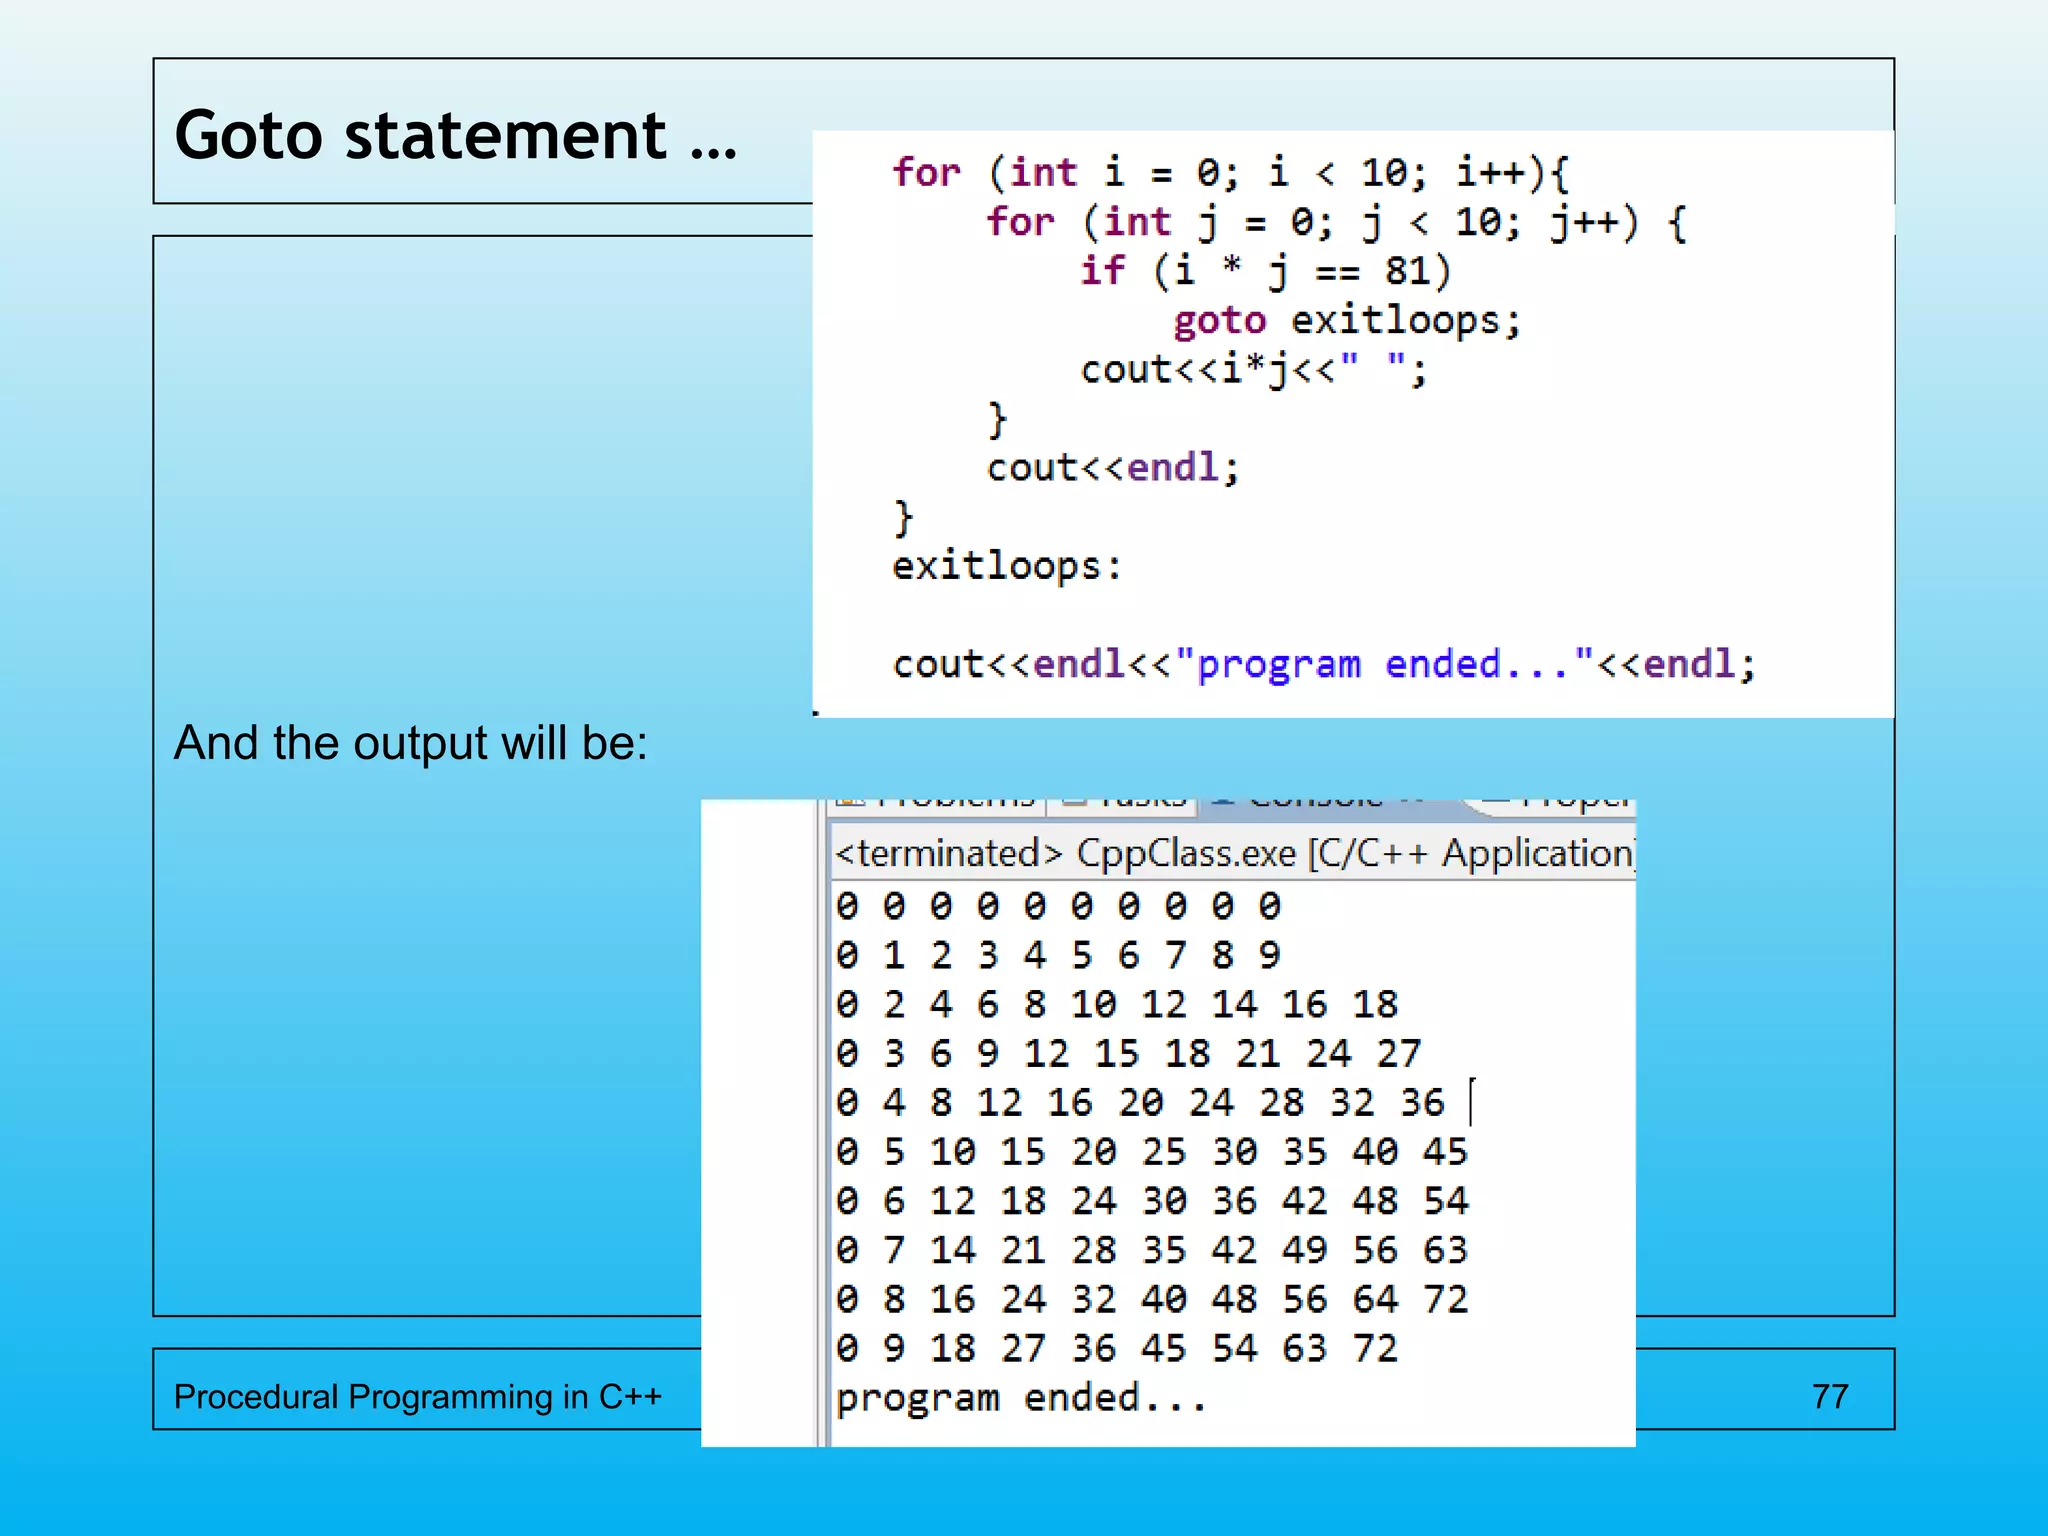Click the 'program ended...' cout statement in code
Screen dimensions: 2048x1536
[1324, 664]
